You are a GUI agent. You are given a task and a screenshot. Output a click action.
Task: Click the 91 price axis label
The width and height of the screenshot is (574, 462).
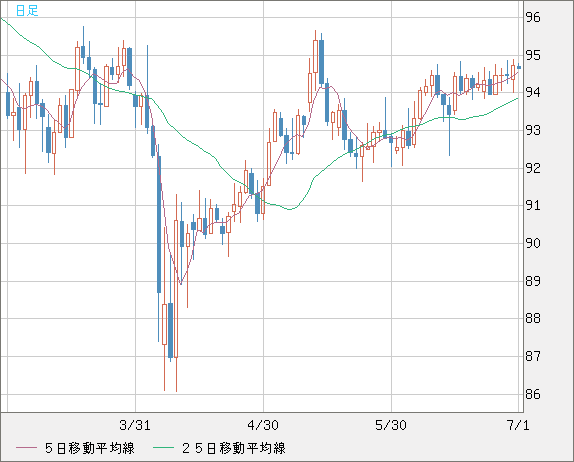pos(533,205)
